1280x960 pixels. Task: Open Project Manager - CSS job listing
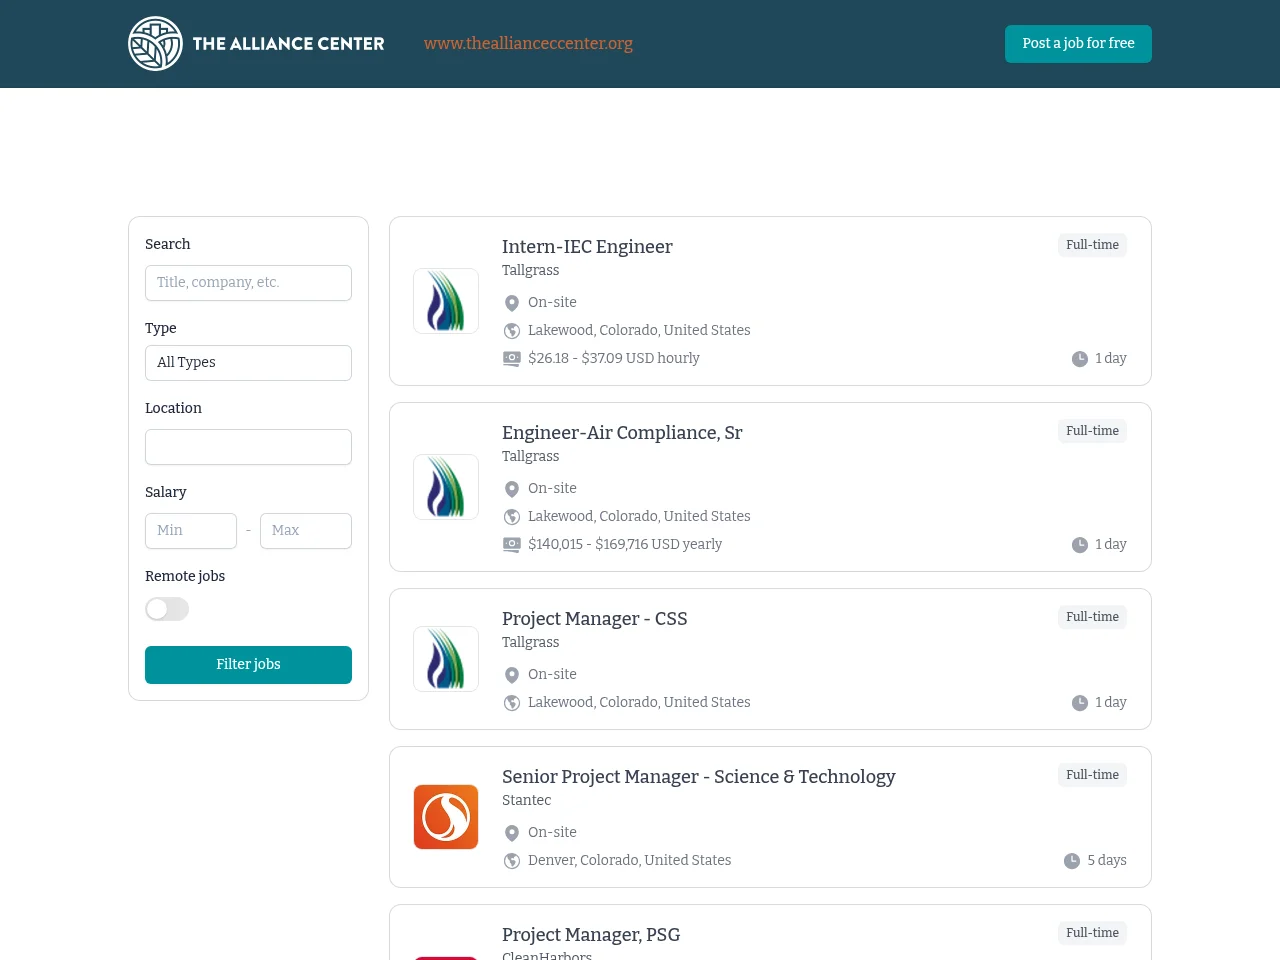coord(594,619)
